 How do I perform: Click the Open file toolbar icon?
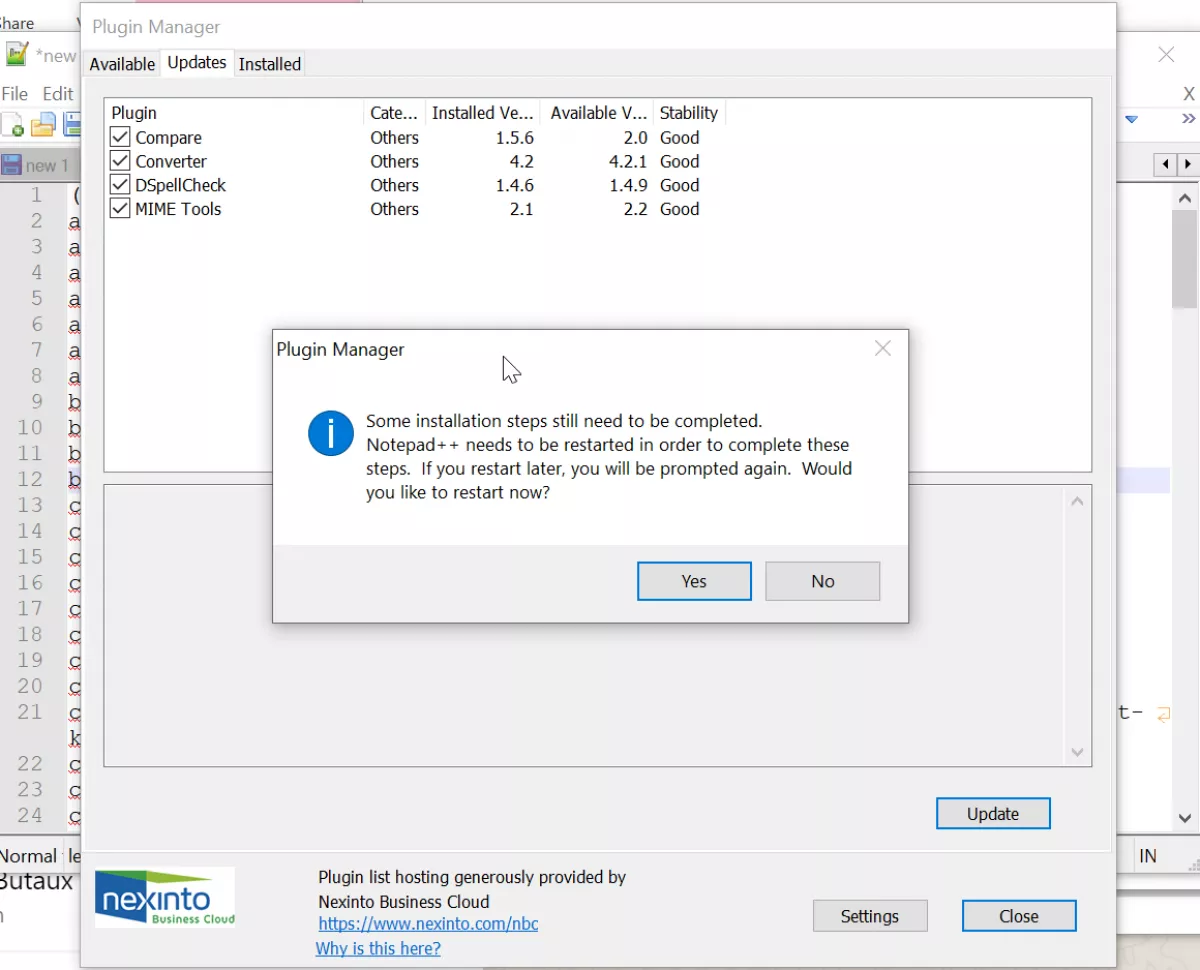(x=43, y=125)
